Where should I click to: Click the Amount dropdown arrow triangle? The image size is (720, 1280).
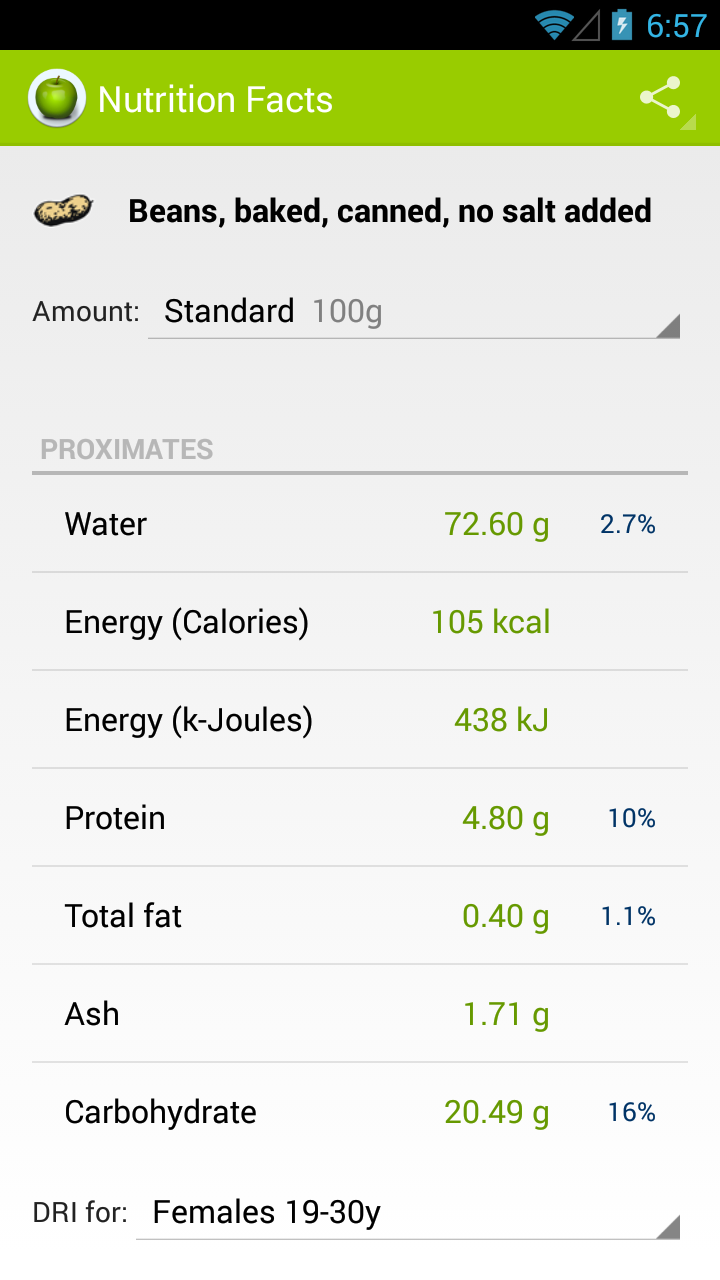point(668,326)
